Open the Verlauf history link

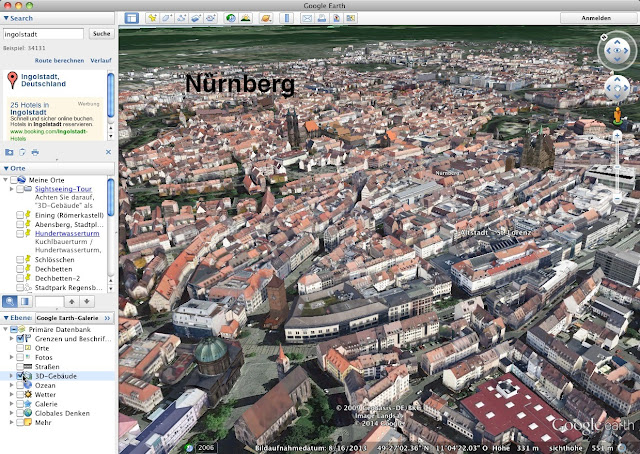(x=101, y=60)
